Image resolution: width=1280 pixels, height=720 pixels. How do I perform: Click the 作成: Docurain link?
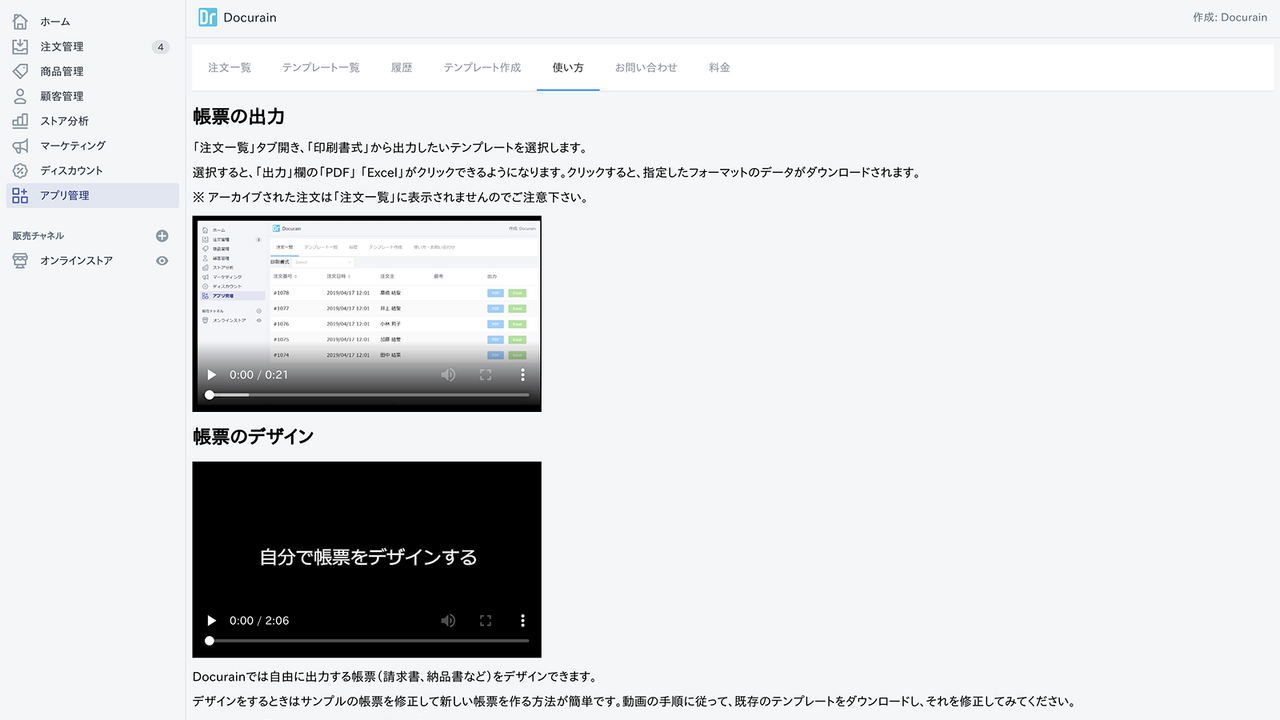(x=1229, y=16)
